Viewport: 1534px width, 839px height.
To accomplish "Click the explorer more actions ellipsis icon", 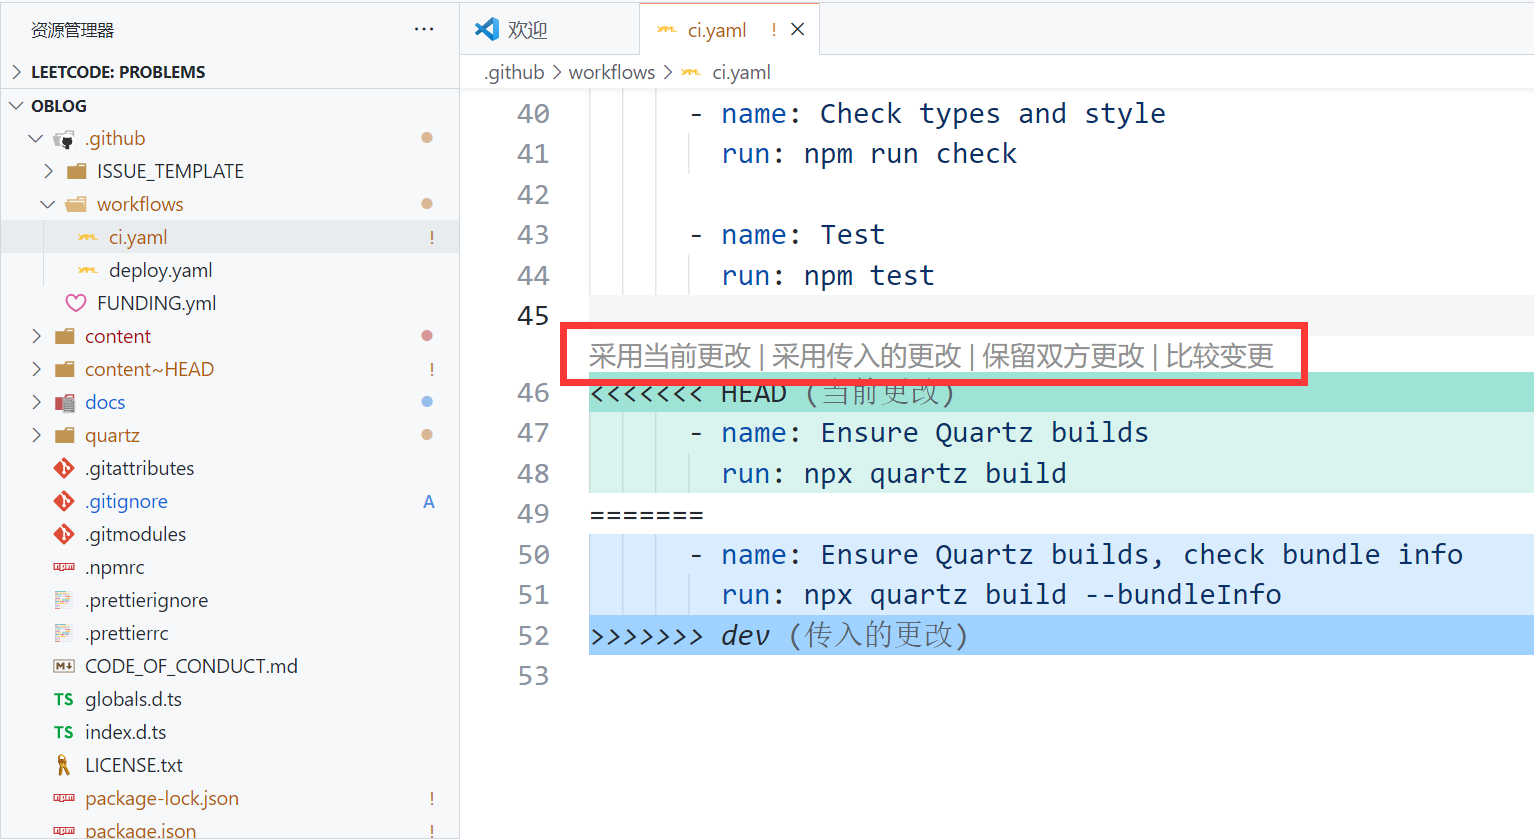I will [x=424, y=30].
